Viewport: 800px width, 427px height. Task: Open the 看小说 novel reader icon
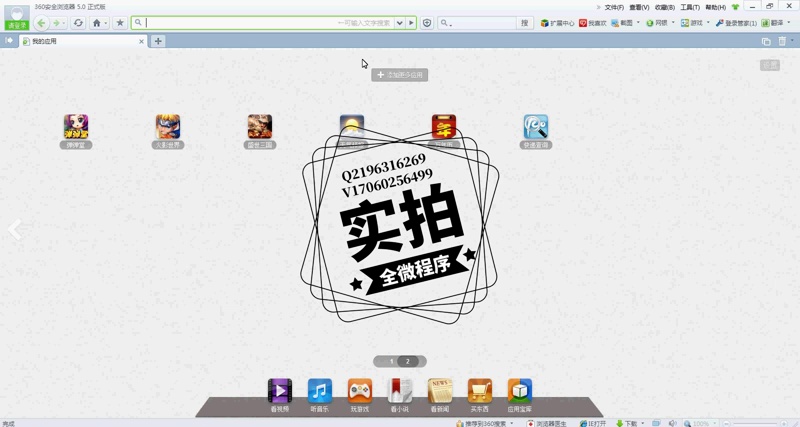click(400, 391)
